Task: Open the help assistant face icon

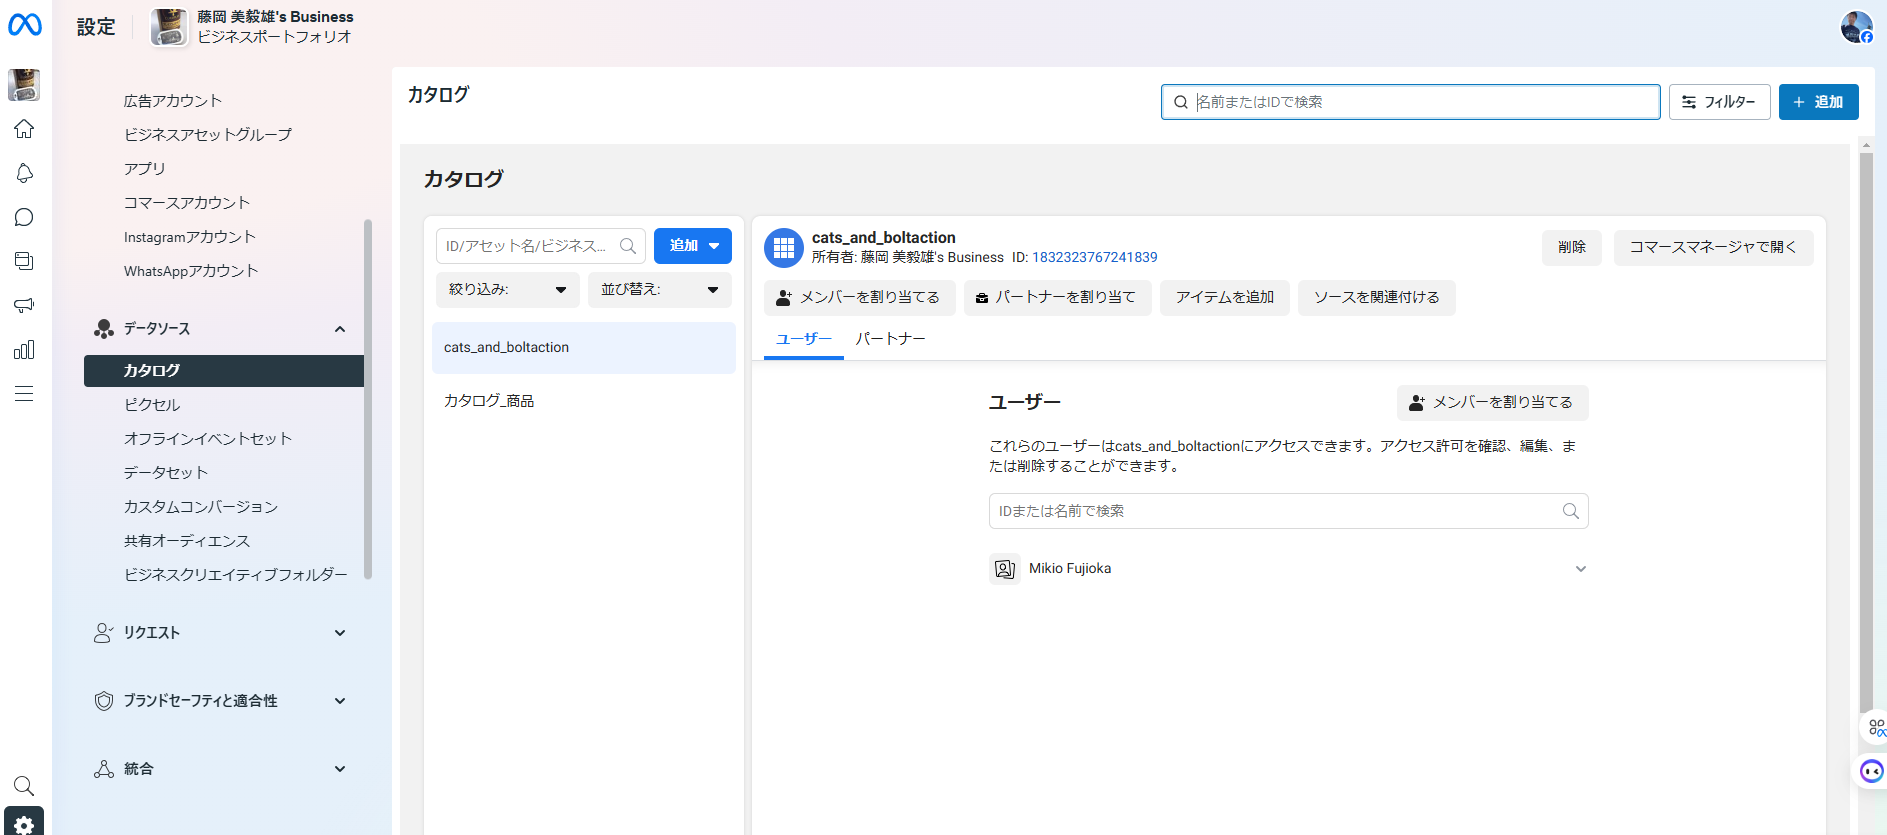Action: coord(1871,771)
